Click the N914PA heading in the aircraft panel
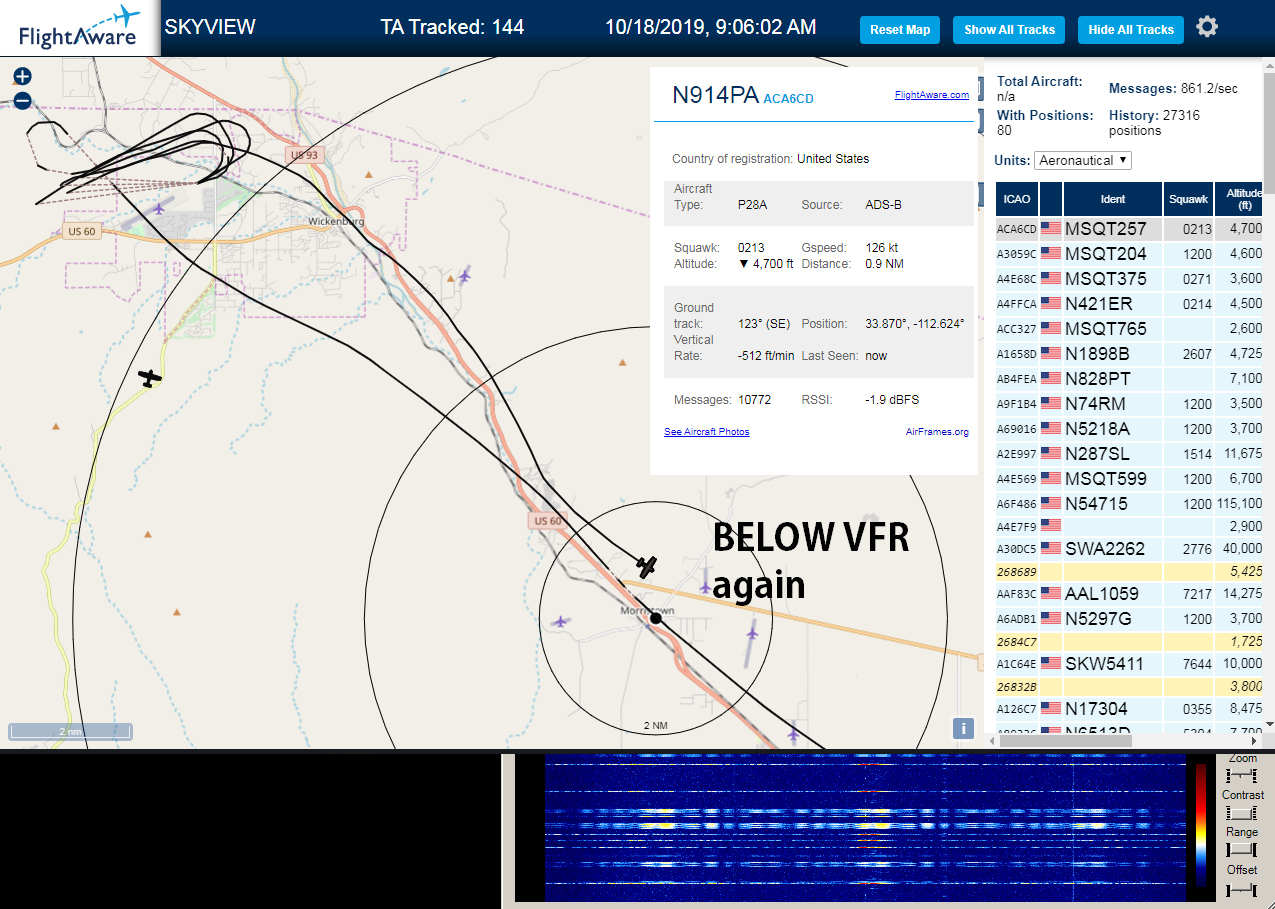1275x909 pixels. pyautogui.click(x=715, y=96)
